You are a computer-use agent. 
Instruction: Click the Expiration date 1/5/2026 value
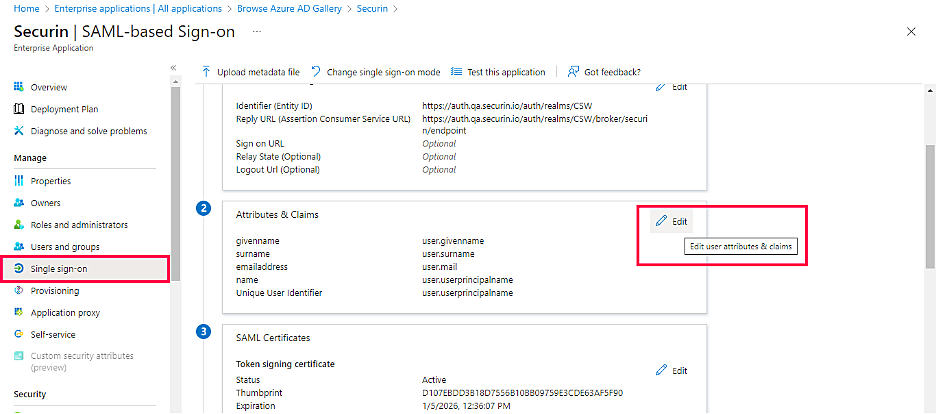(x=467, y=406)
